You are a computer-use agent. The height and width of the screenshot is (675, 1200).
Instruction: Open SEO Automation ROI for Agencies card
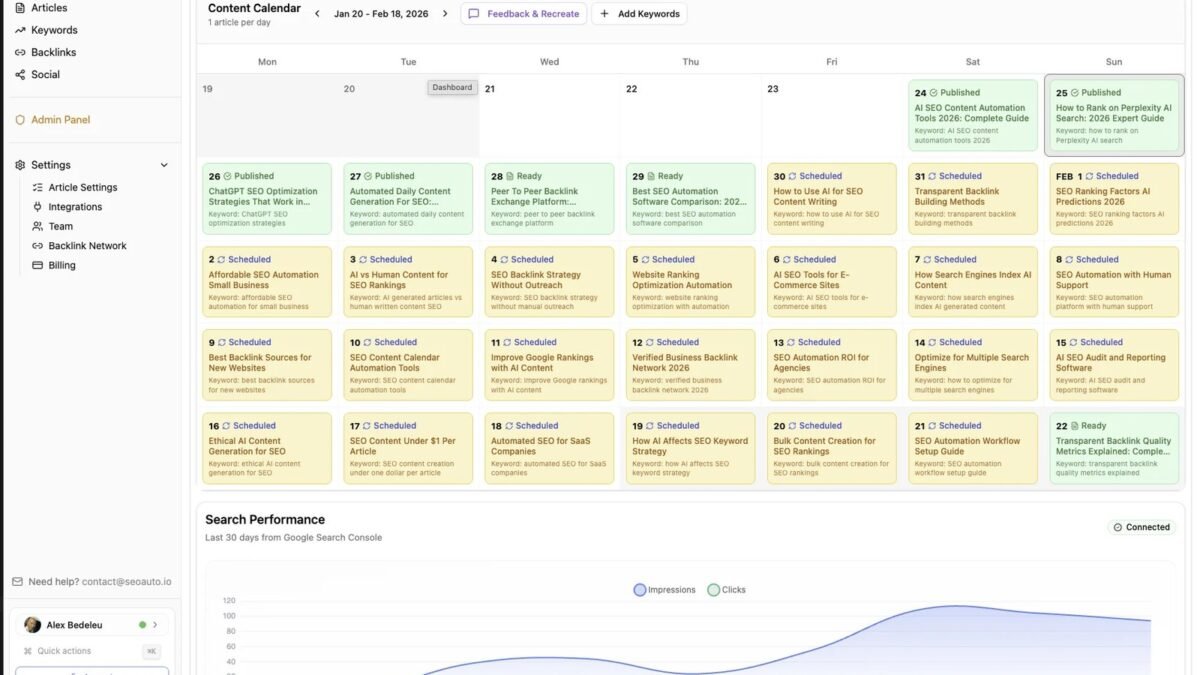pyautogui.click(x=832, y=365)
